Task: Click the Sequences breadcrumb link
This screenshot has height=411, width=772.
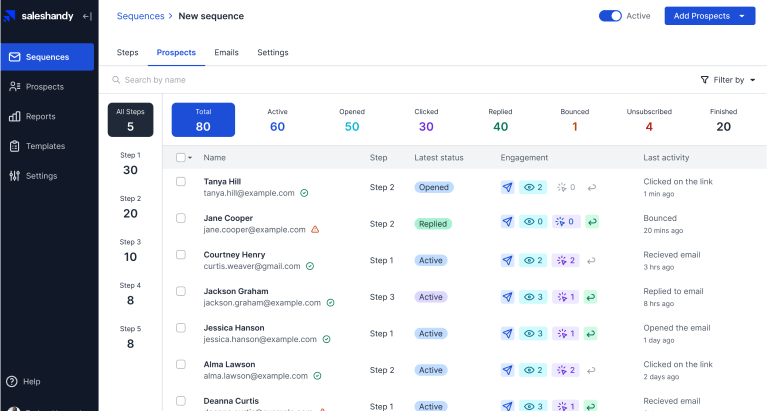Action: (140, 16)
